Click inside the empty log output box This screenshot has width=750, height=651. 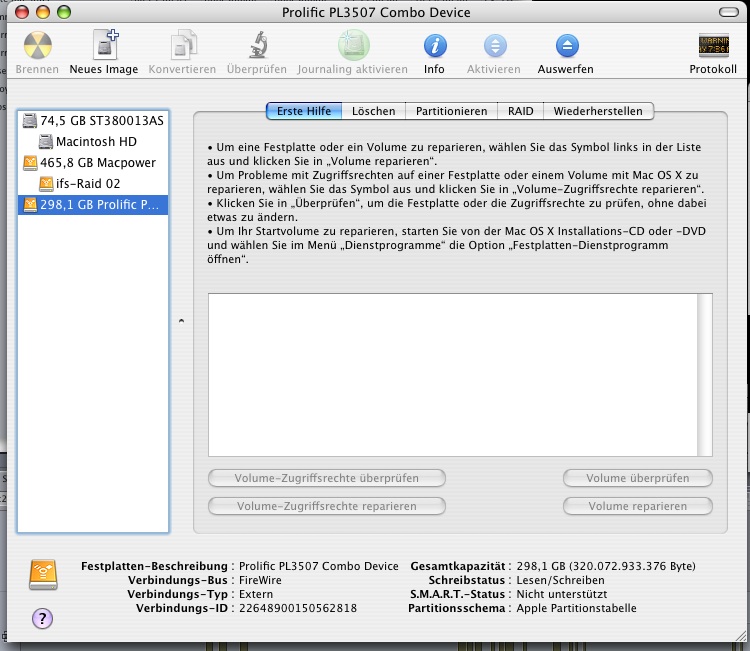click(x=452, y=375)
